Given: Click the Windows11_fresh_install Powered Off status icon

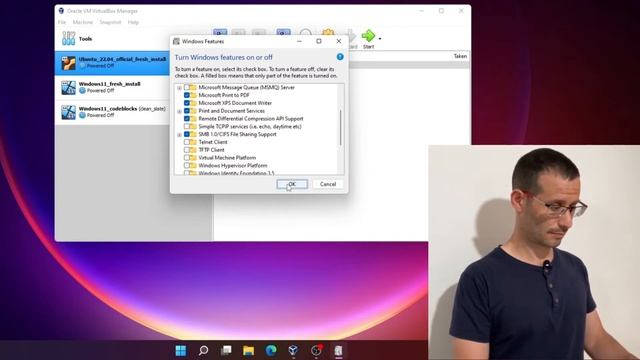Looking at the screenshot, I should [82, 91].
